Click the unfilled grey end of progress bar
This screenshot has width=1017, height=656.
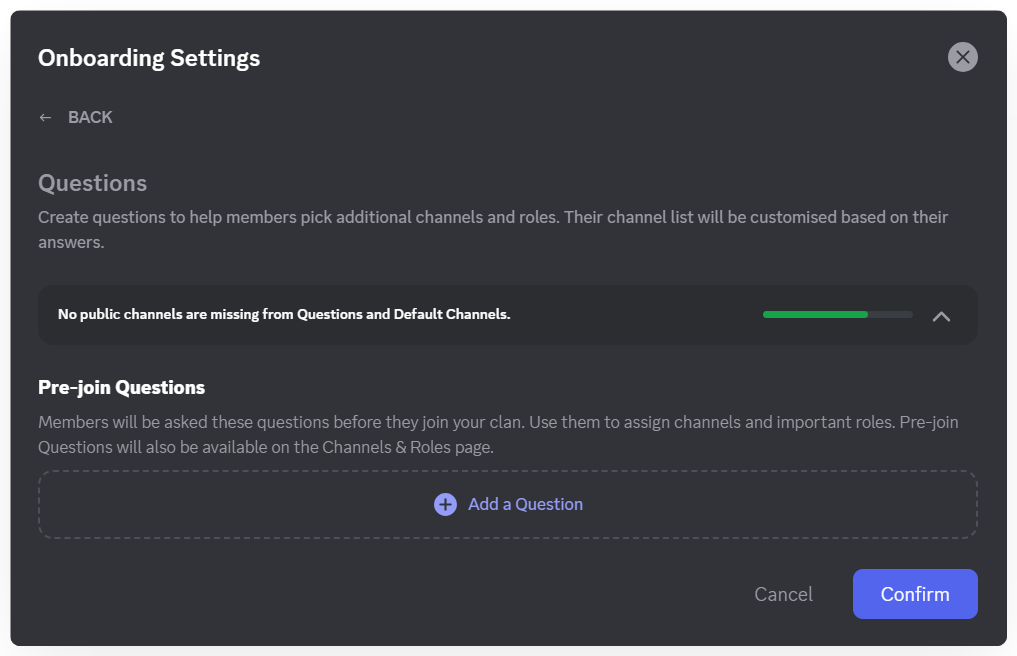pos(891,314)
